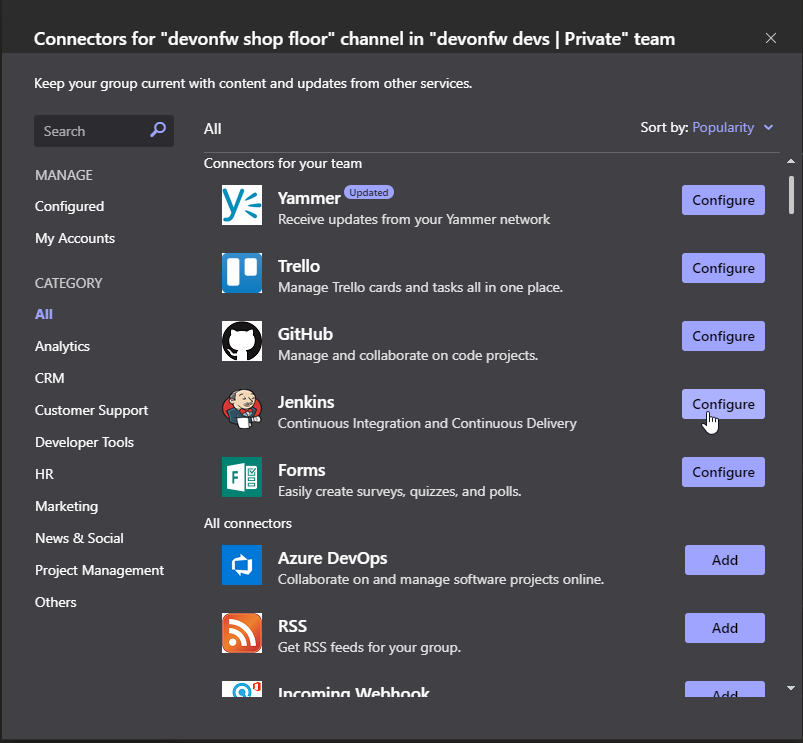Viewport: 803px width, 743px height.
Task: Open the Configured connectors section
Action: click(69, 206)
